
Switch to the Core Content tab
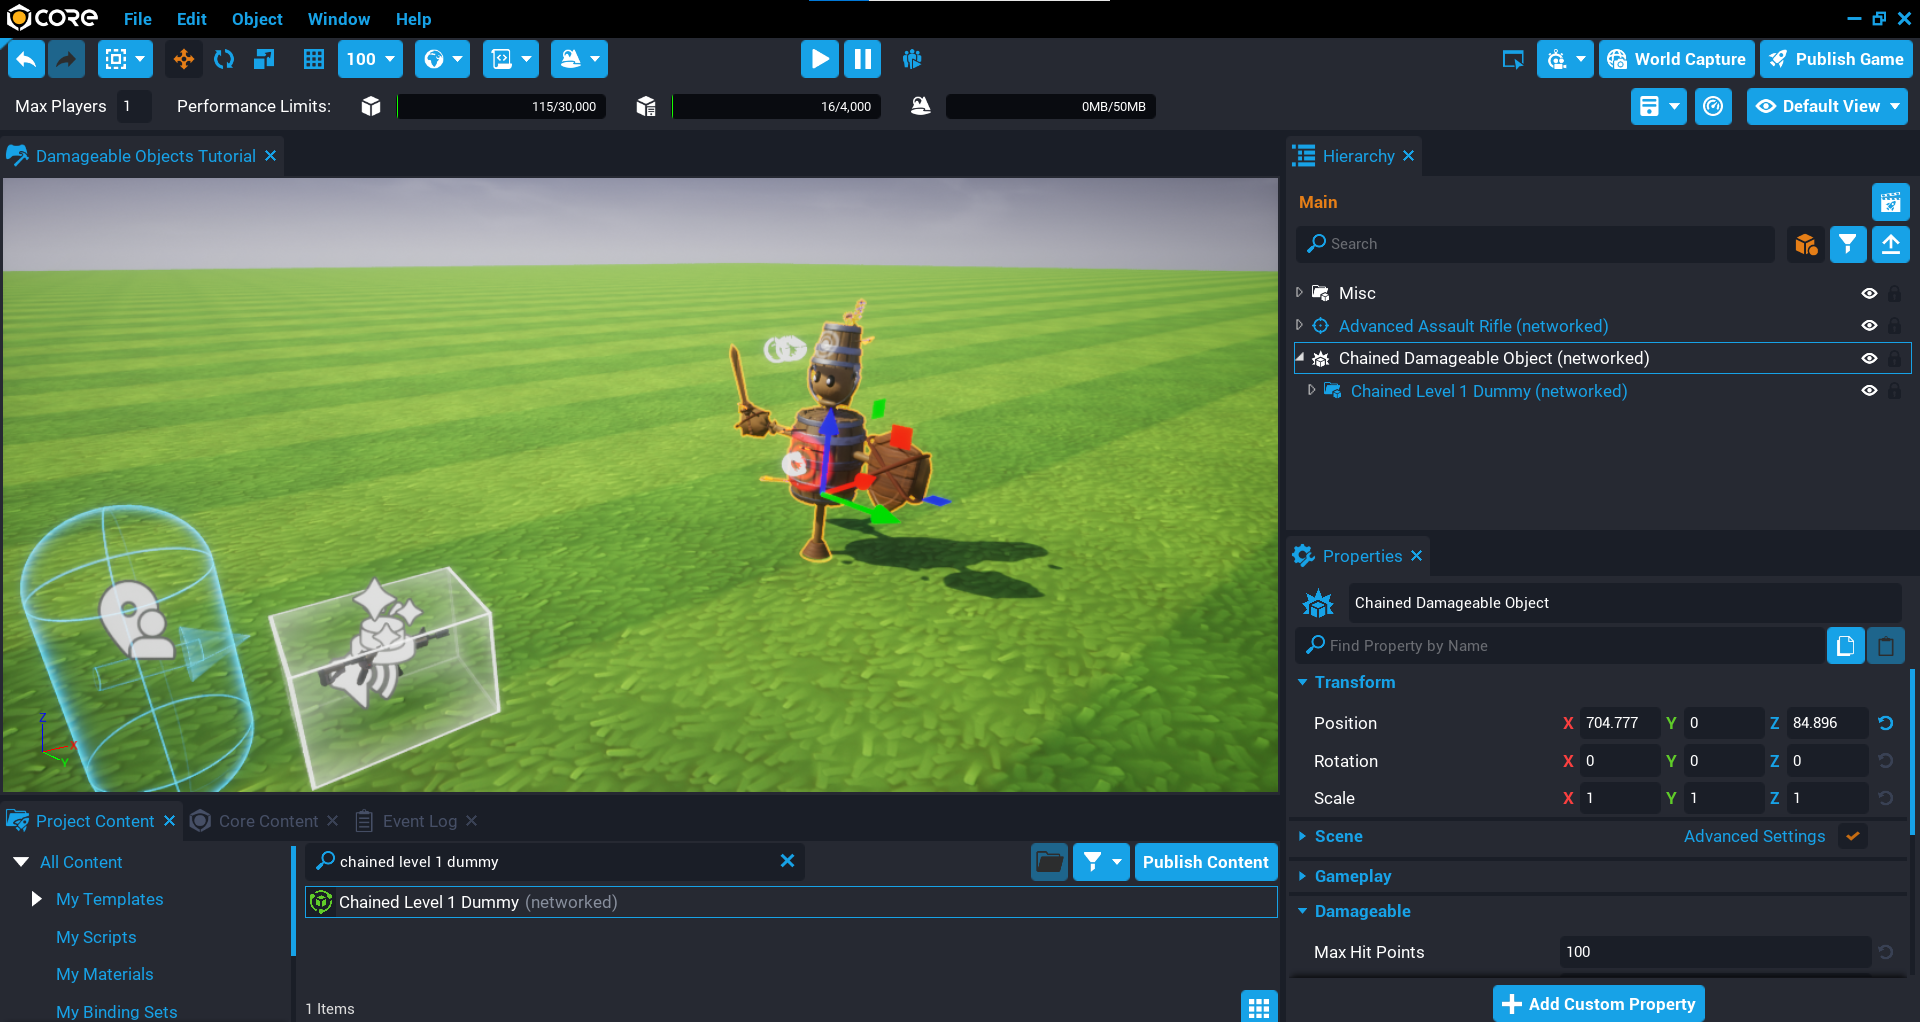[x=267, y=821]
